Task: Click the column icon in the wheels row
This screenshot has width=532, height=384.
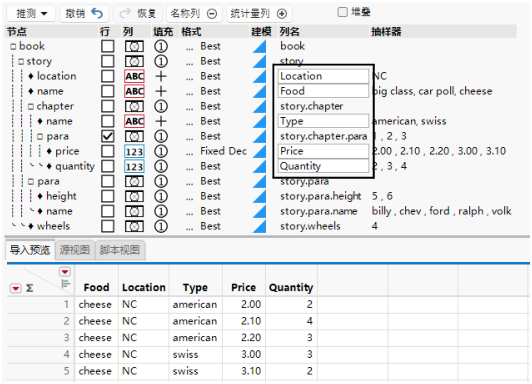Action: [134, 226]
